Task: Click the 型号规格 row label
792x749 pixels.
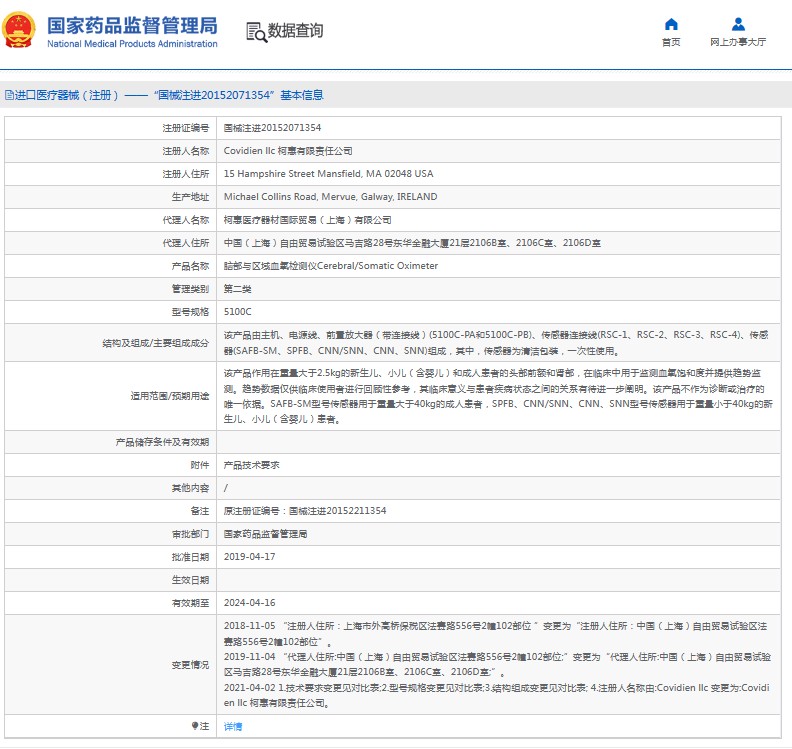Action: [190, 312]
